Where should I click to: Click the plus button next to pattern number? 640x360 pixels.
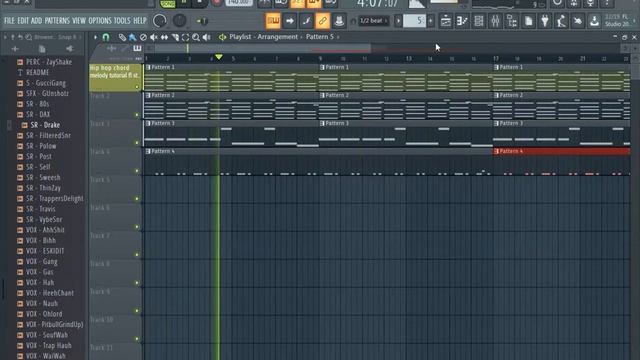(x=431, y=21)
